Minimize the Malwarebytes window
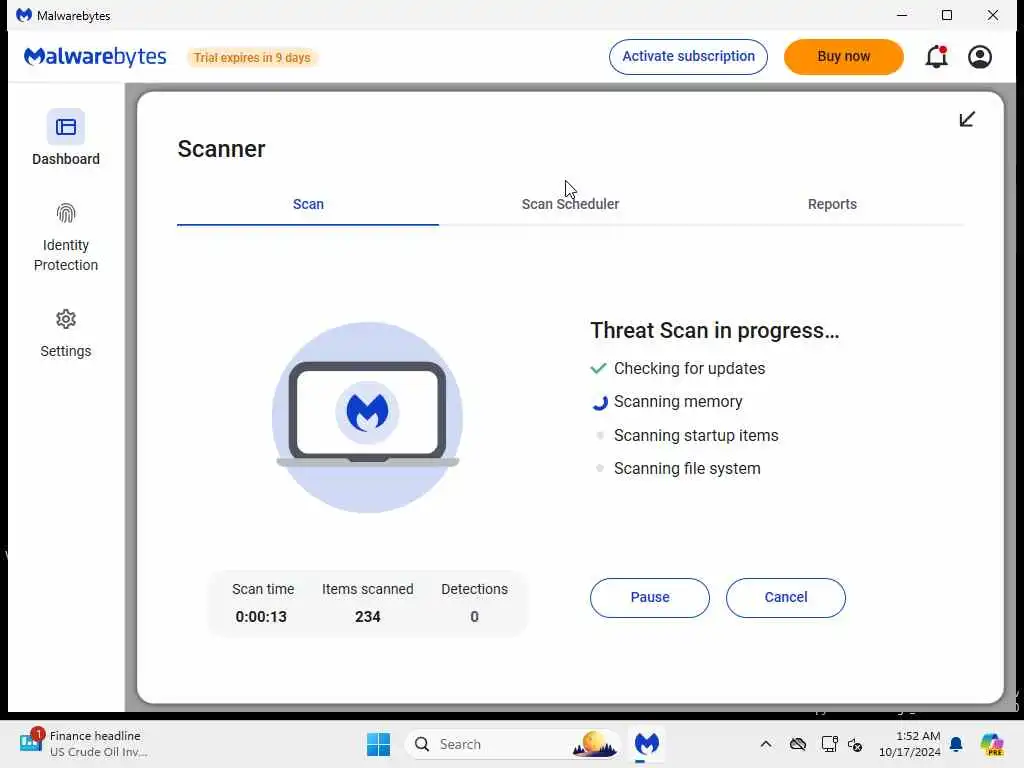The width and height of the screenshot is (1024, 768). tap(902, 15)
